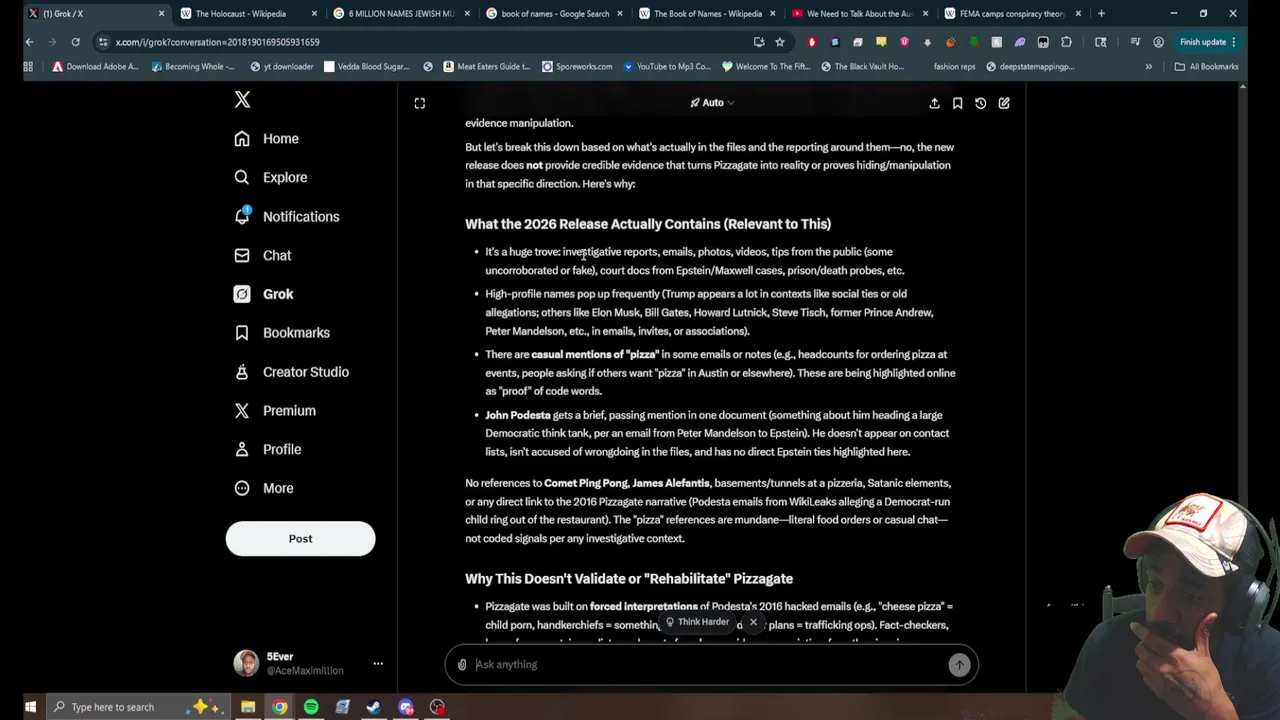Click the 5Ever profile avatar

[x=246, y=663]
